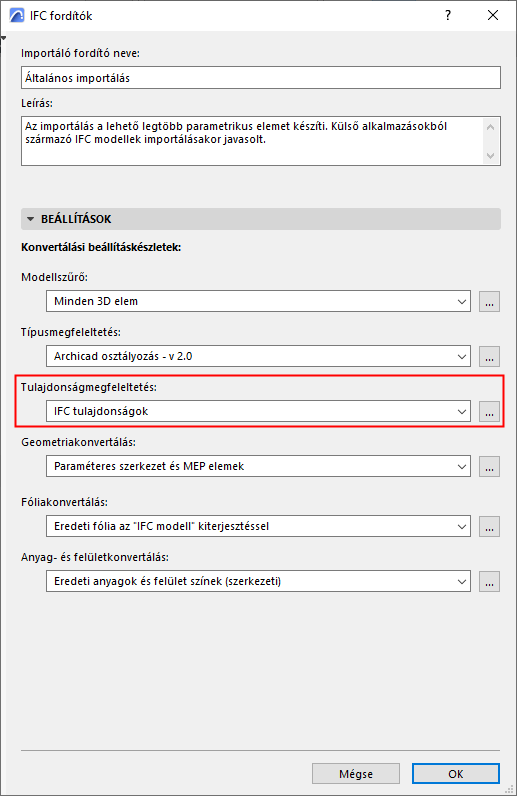Open the IFC tulajdonságok dropdown
This screenshot has height=796, width=517.
258,411
